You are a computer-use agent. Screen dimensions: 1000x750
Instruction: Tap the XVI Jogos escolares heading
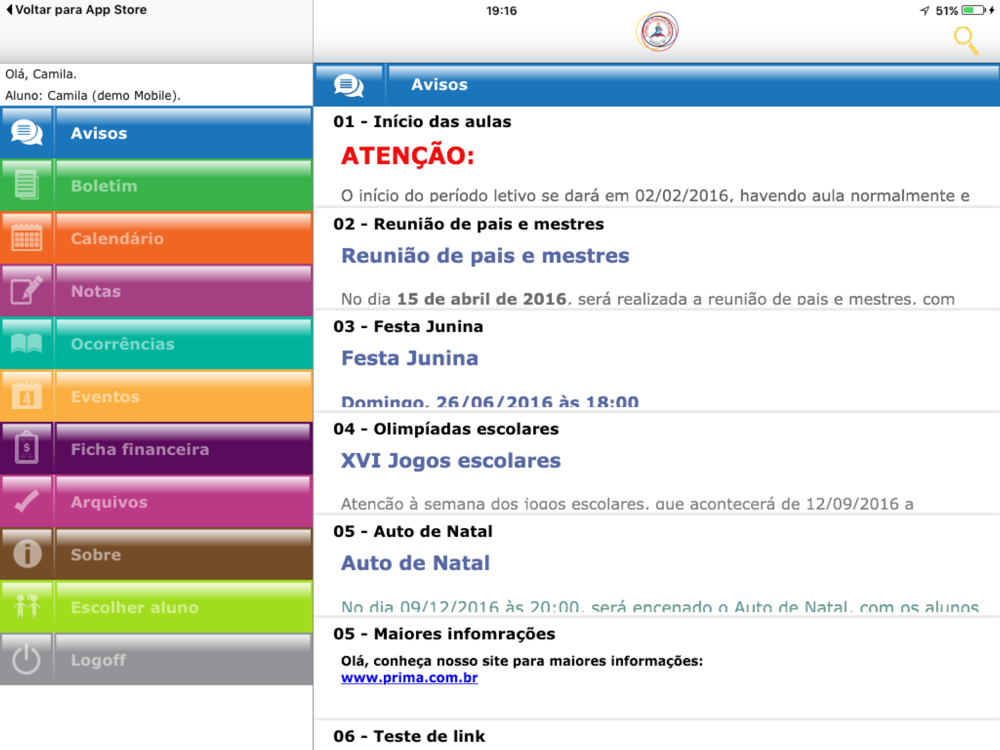(451, 460)
